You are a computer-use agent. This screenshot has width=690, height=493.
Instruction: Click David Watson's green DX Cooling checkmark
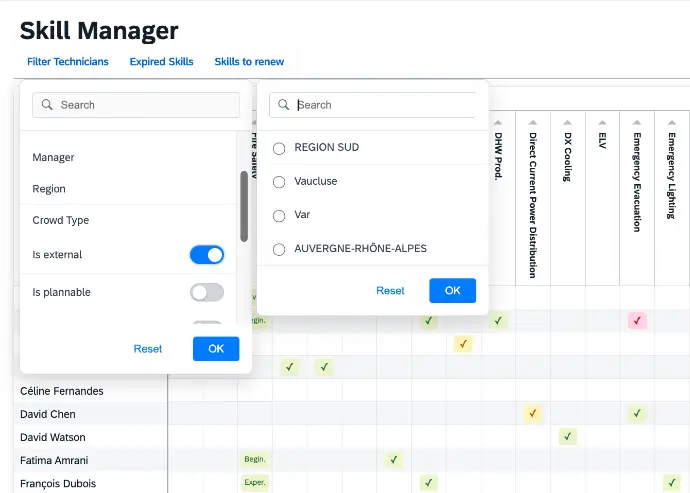pyautogui.click(x=567, y=437)
